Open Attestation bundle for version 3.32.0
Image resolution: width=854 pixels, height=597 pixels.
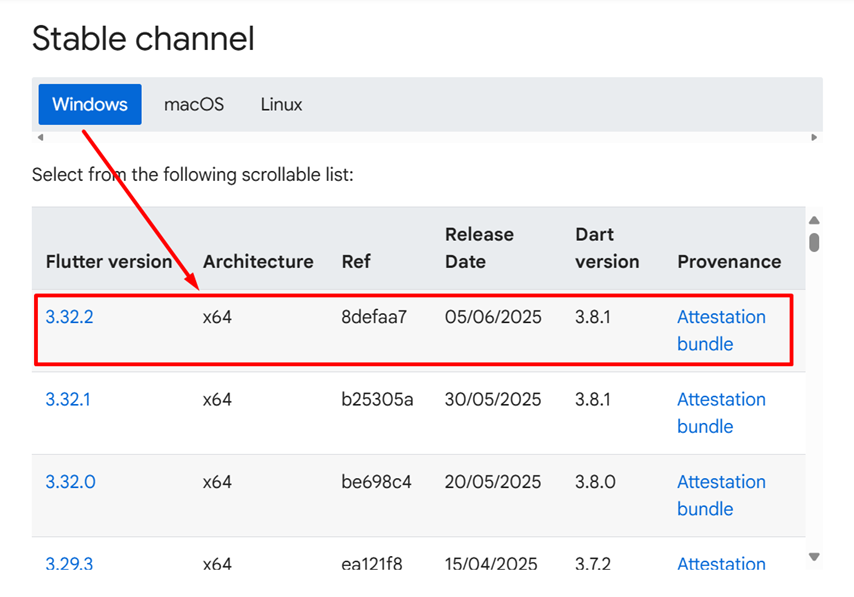(721, 495)
